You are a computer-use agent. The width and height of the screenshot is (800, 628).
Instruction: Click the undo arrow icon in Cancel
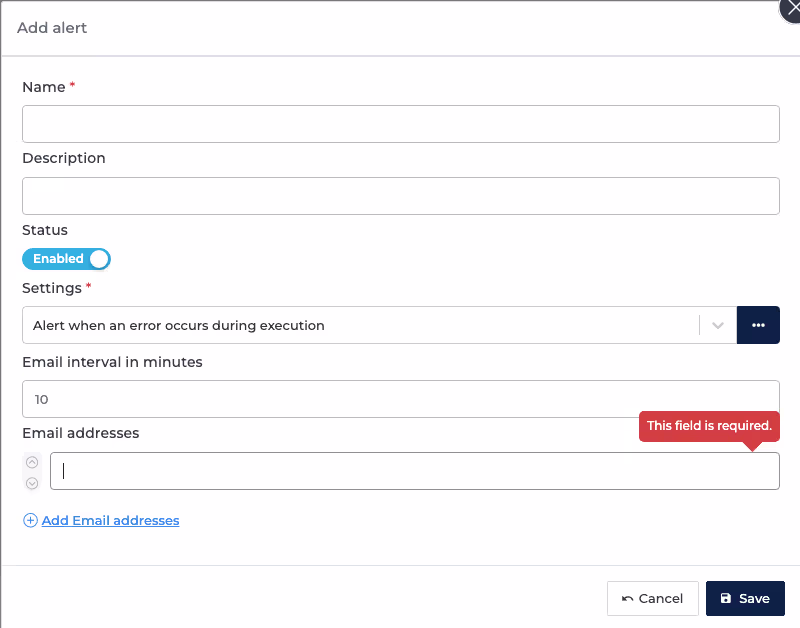coord(628,598)
